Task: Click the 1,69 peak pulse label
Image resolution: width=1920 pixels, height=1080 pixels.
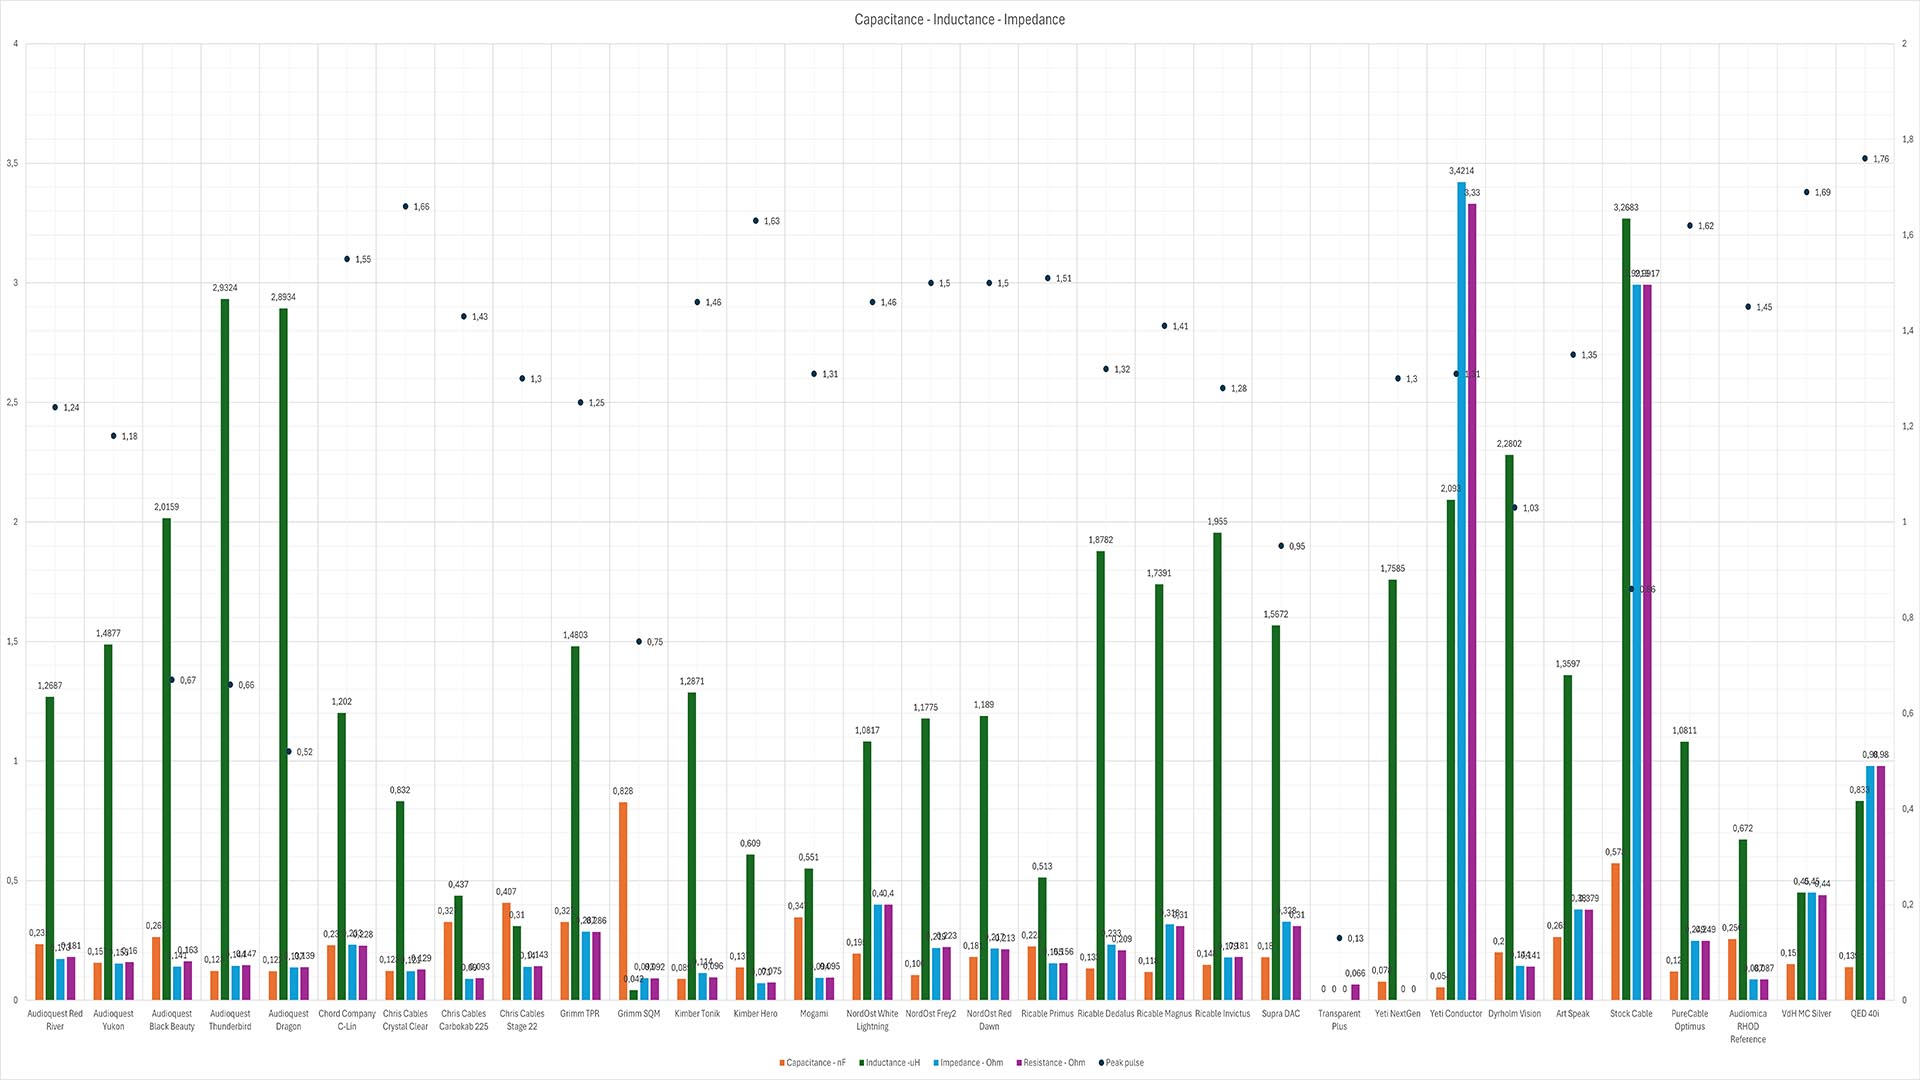Action: (1823, 193)
